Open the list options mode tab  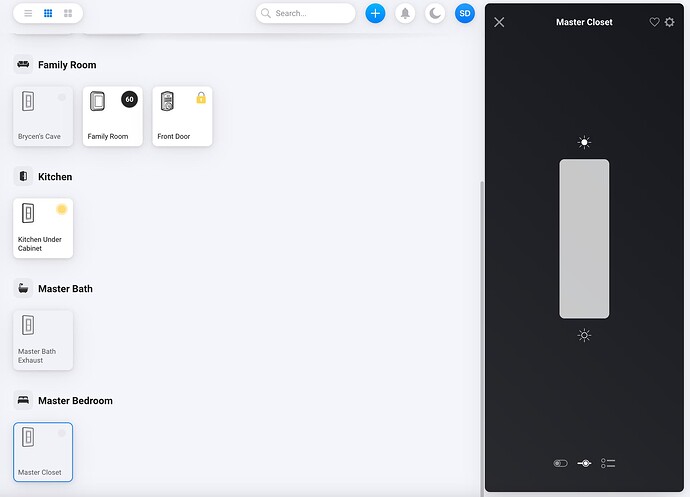(608, 463)
